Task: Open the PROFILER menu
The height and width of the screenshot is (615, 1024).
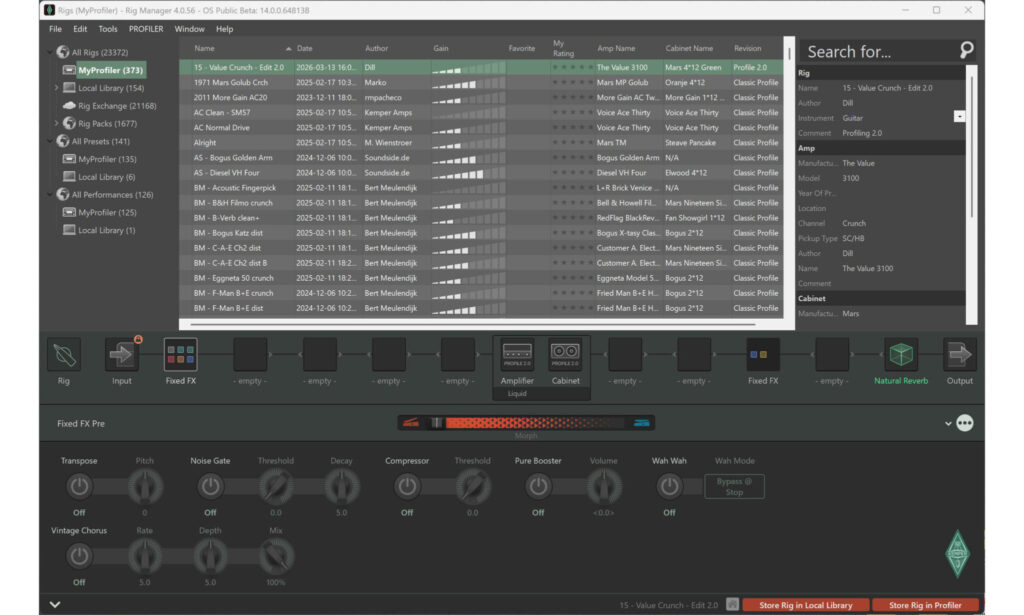Action: tap(146, 28)
